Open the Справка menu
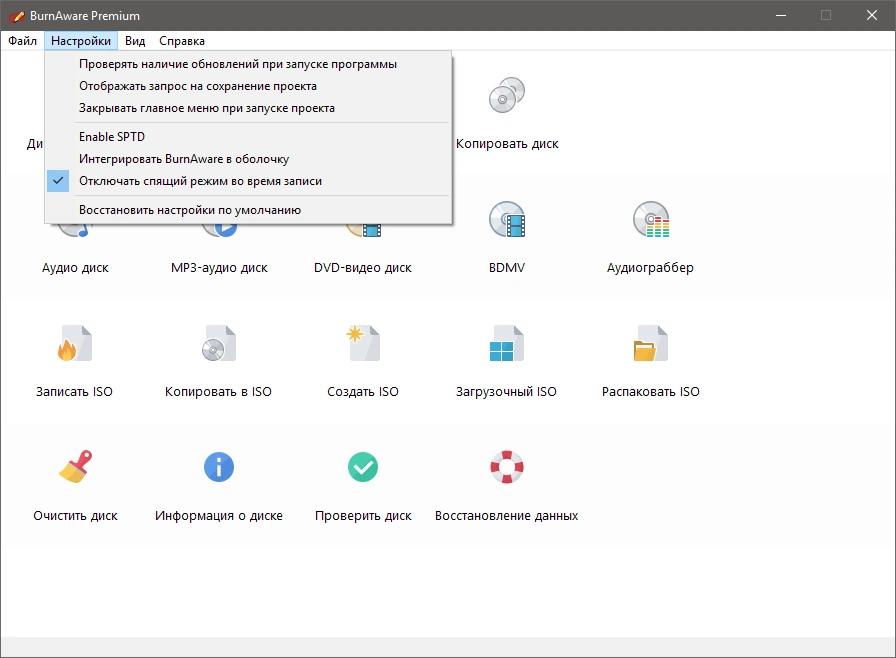 pos(182,41)
